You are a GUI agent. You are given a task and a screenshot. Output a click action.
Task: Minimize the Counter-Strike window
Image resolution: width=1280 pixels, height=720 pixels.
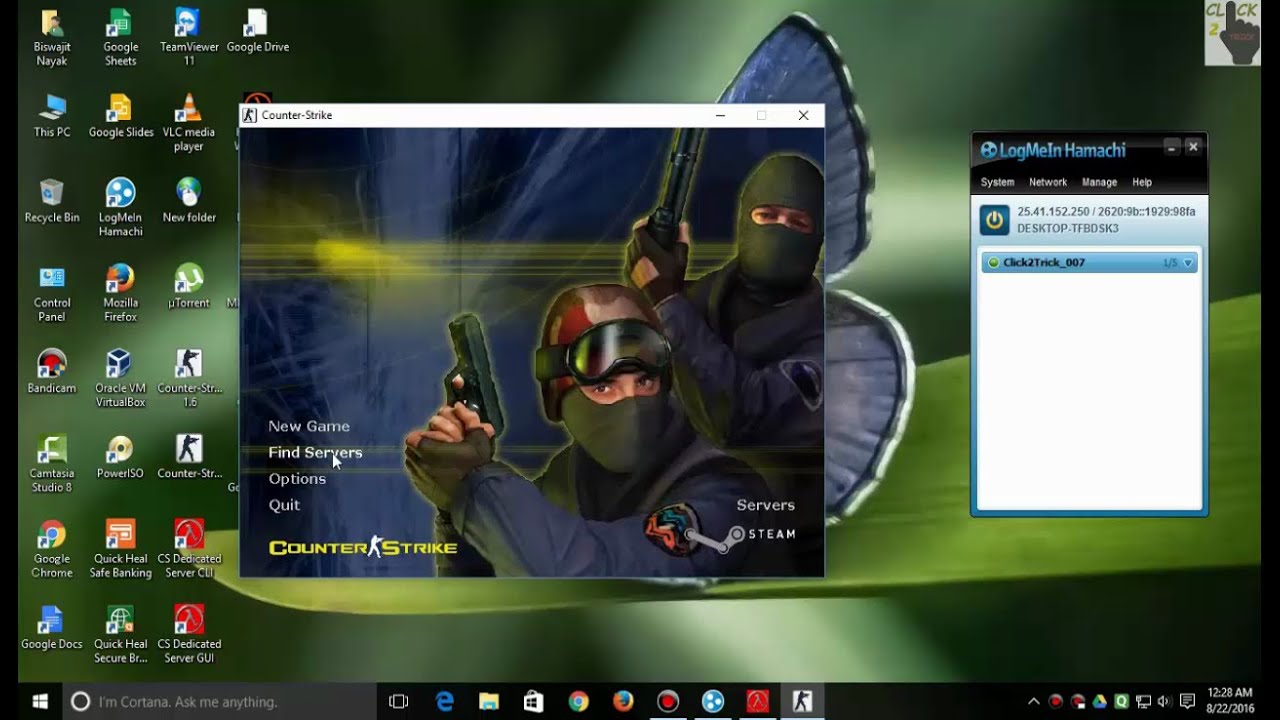coord(720,115)
